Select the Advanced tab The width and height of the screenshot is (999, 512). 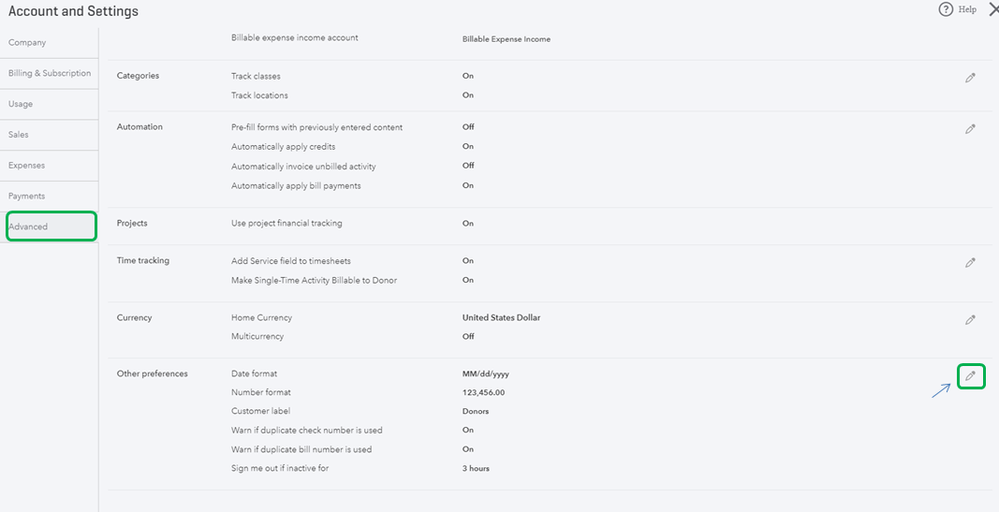[x=51, y=227]
